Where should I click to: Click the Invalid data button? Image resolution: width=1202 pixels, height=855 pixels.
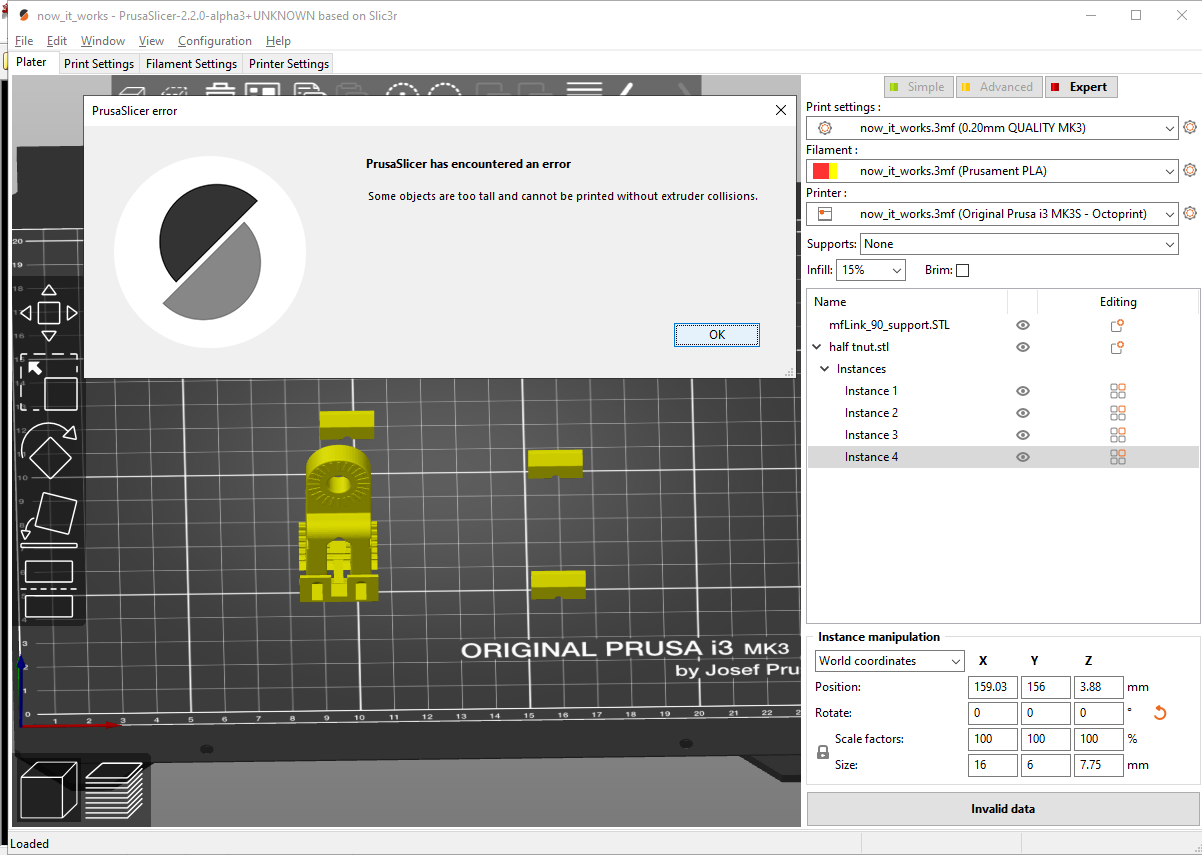point(1003,809)
